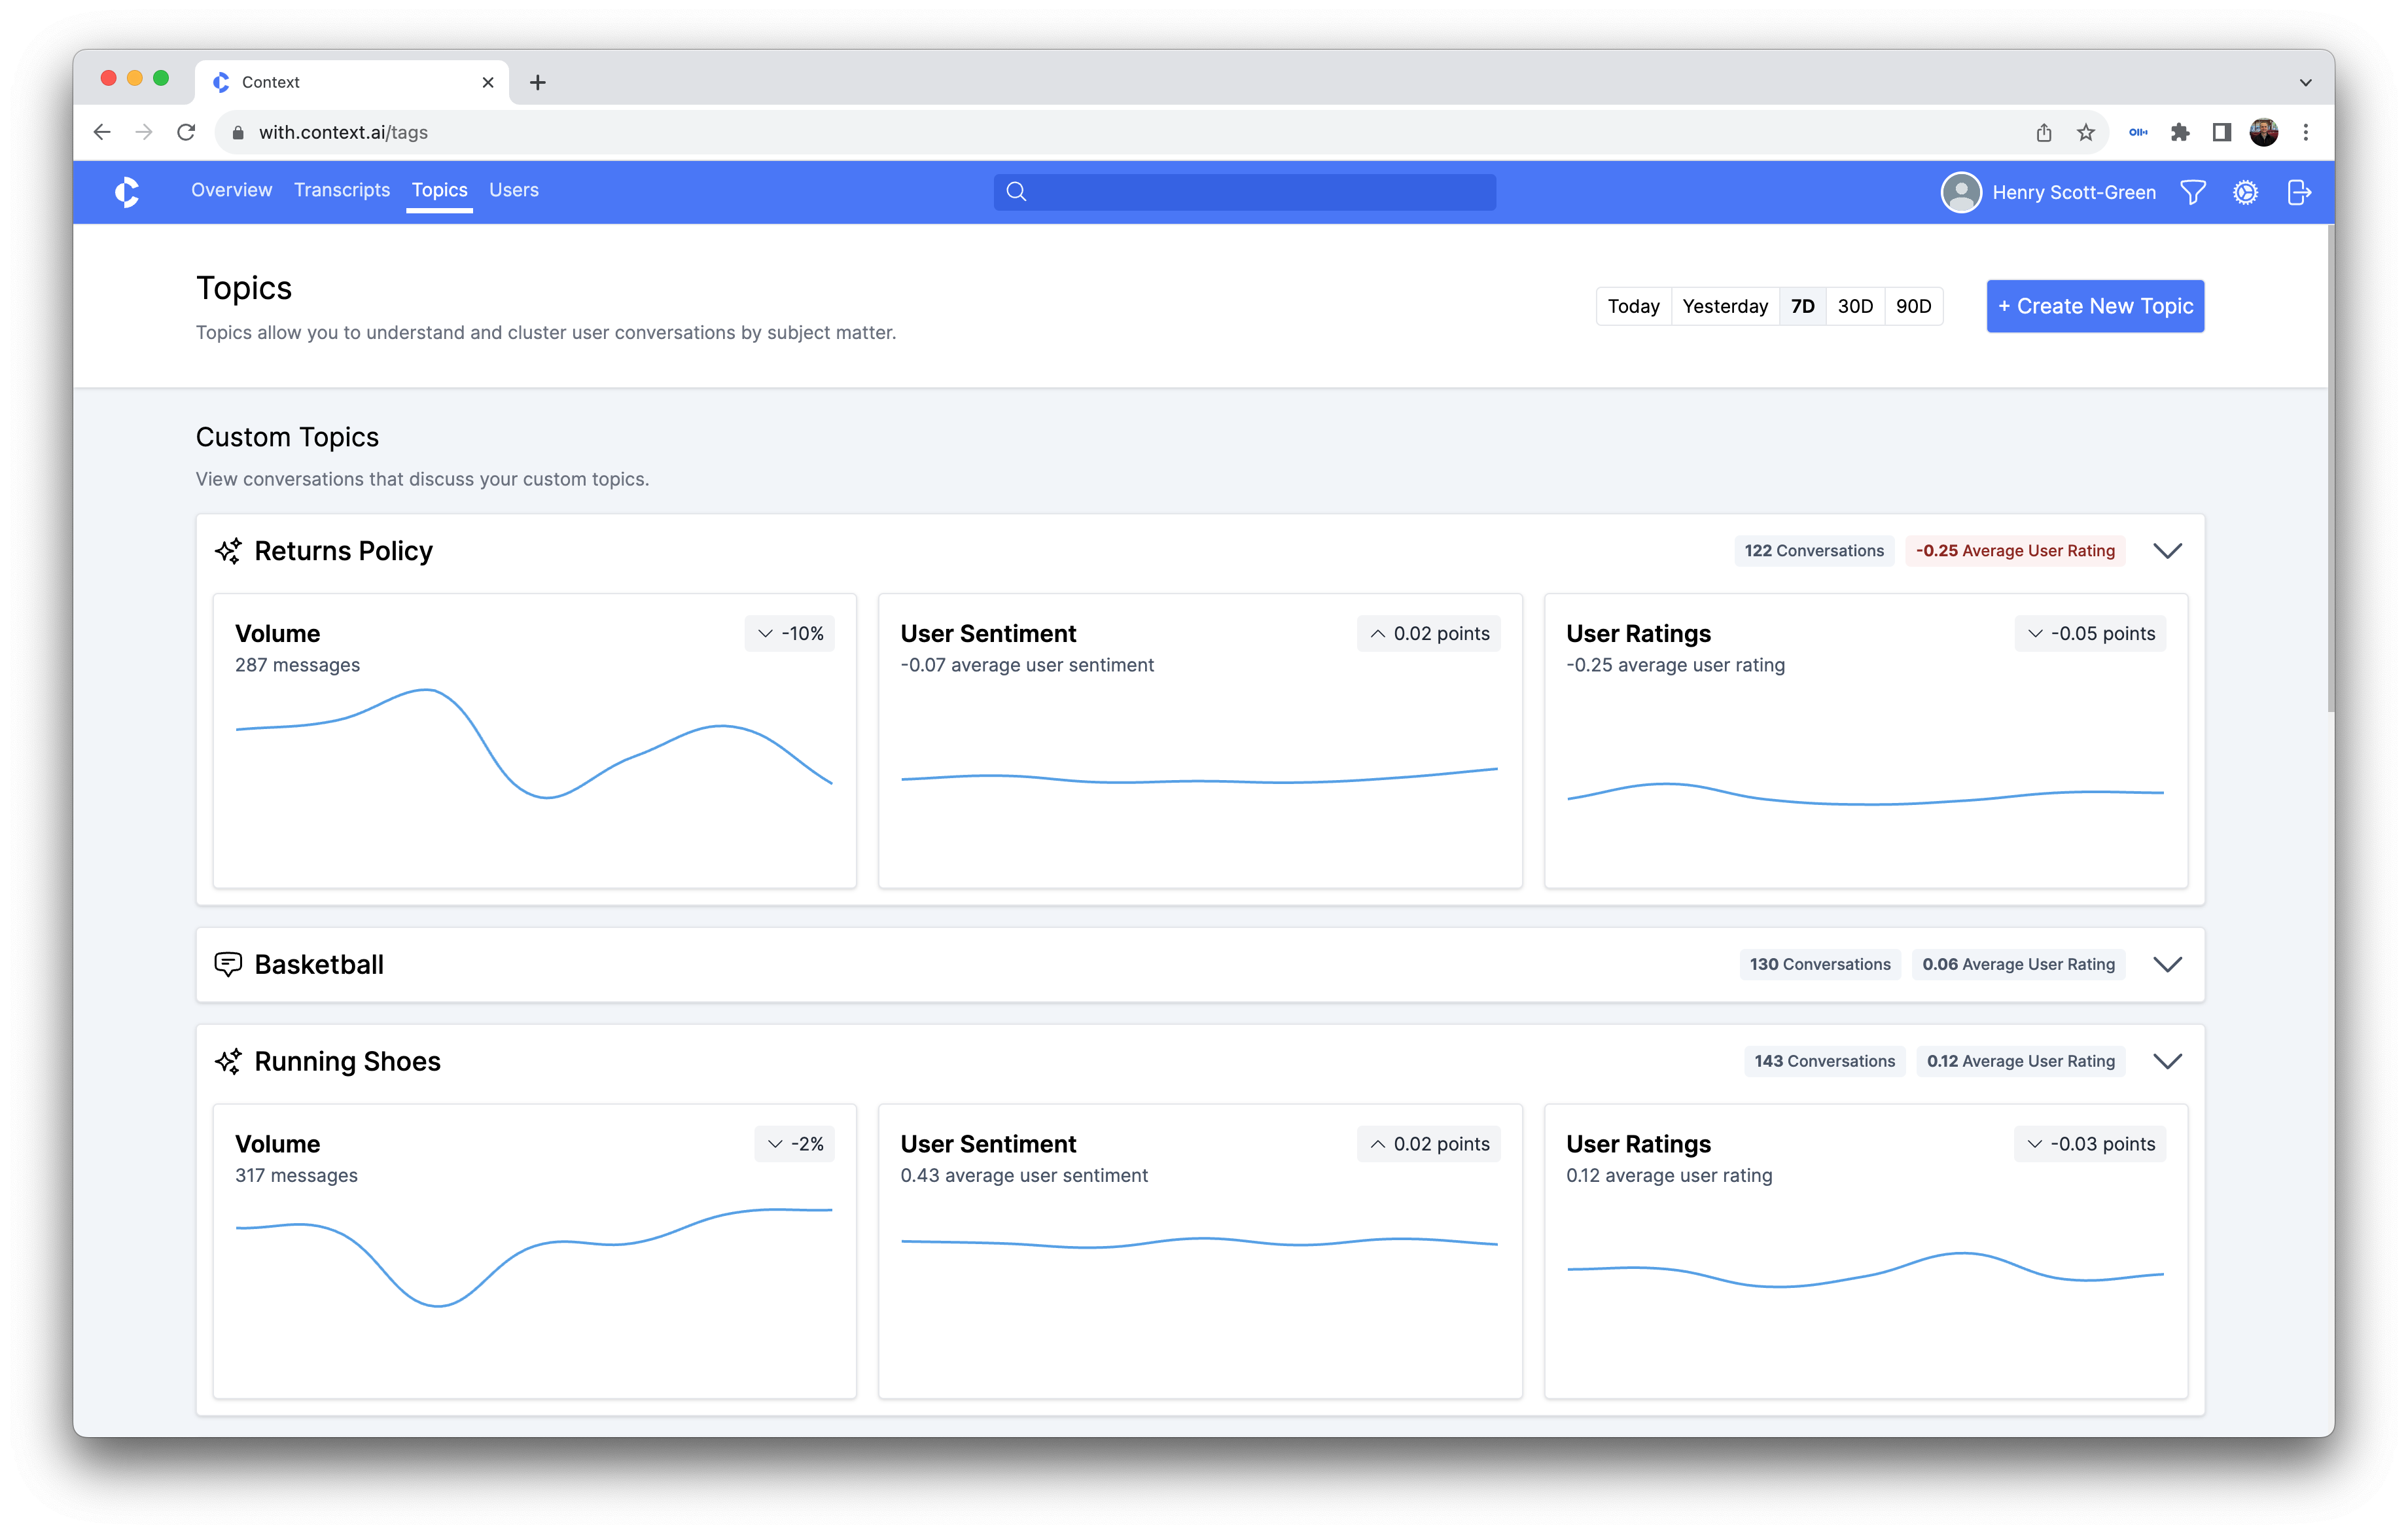This screenshot has width=2408, height=1534.
Task: Expand the Basketball topic
Action: [x=2167, y=964]
